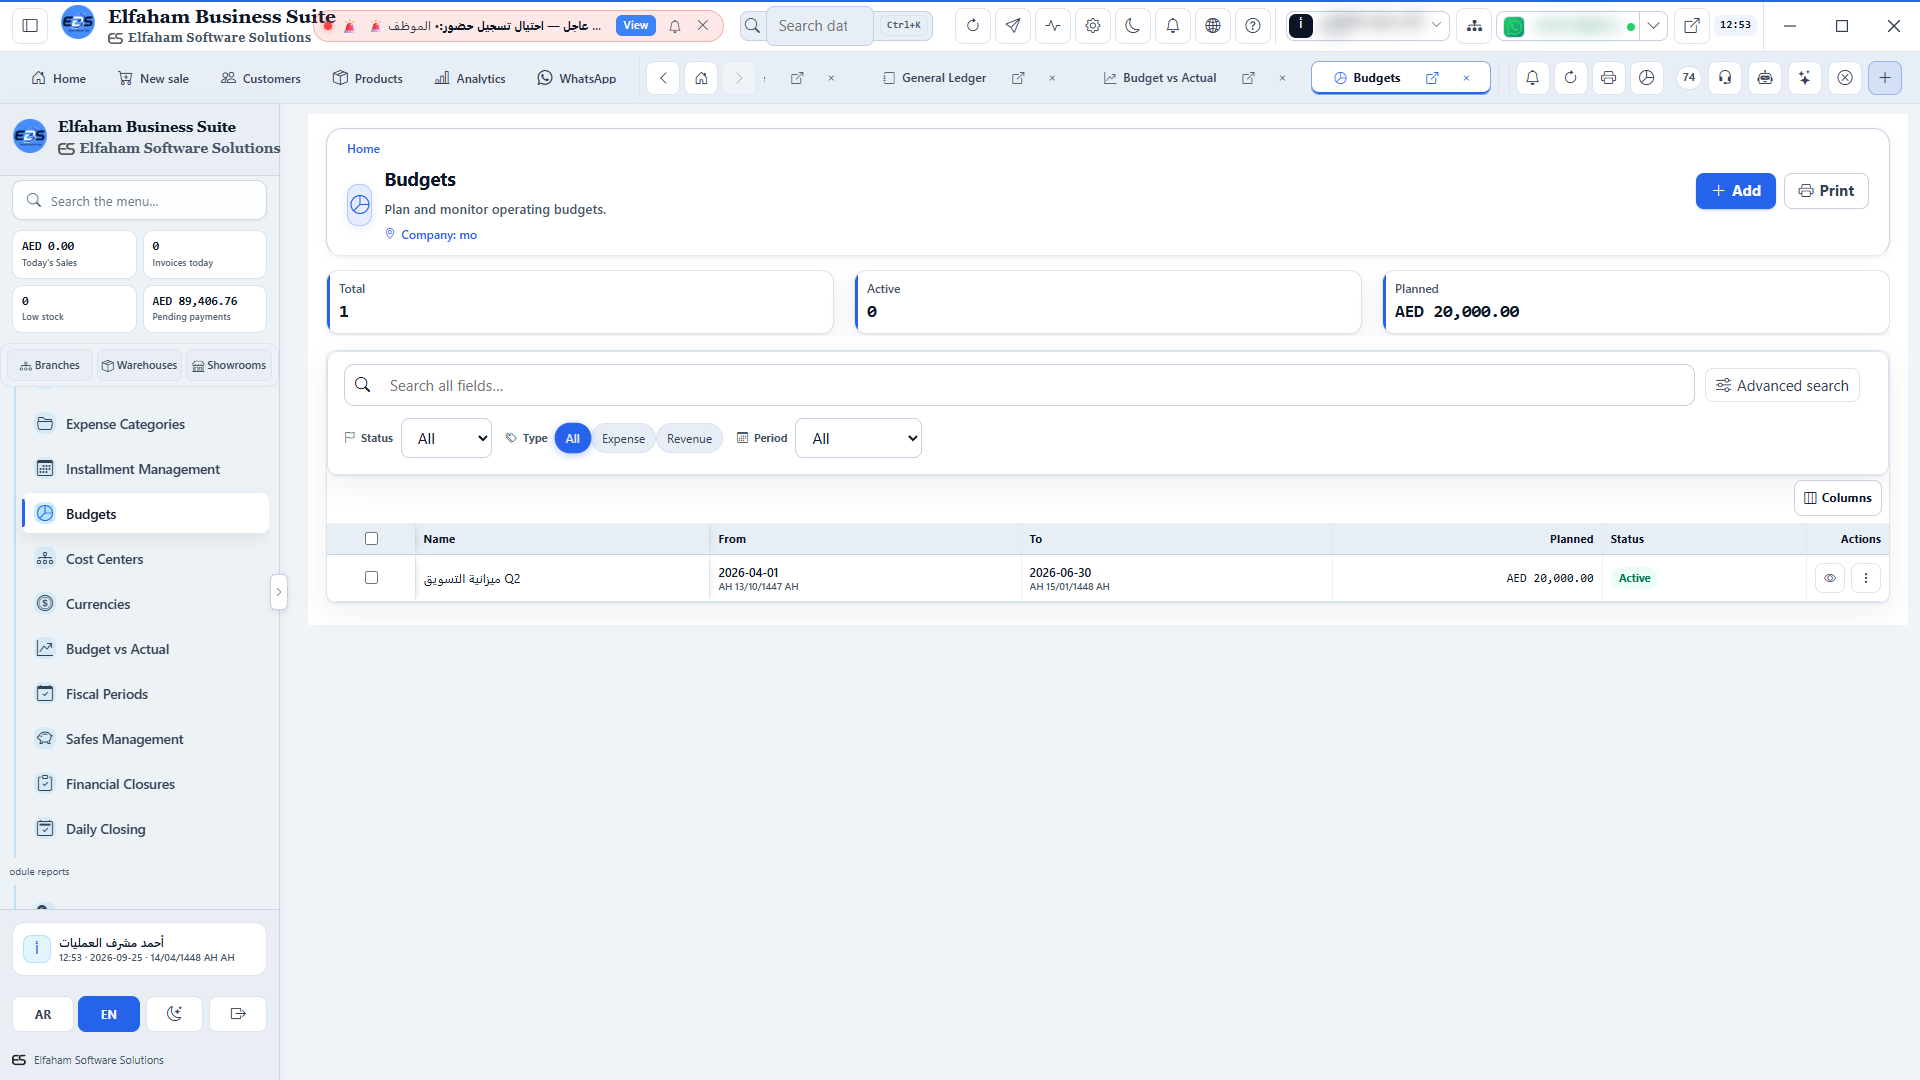Click the View button on the alert banner
This screenshot has width=1920, height=1080.
coord(636,26)
